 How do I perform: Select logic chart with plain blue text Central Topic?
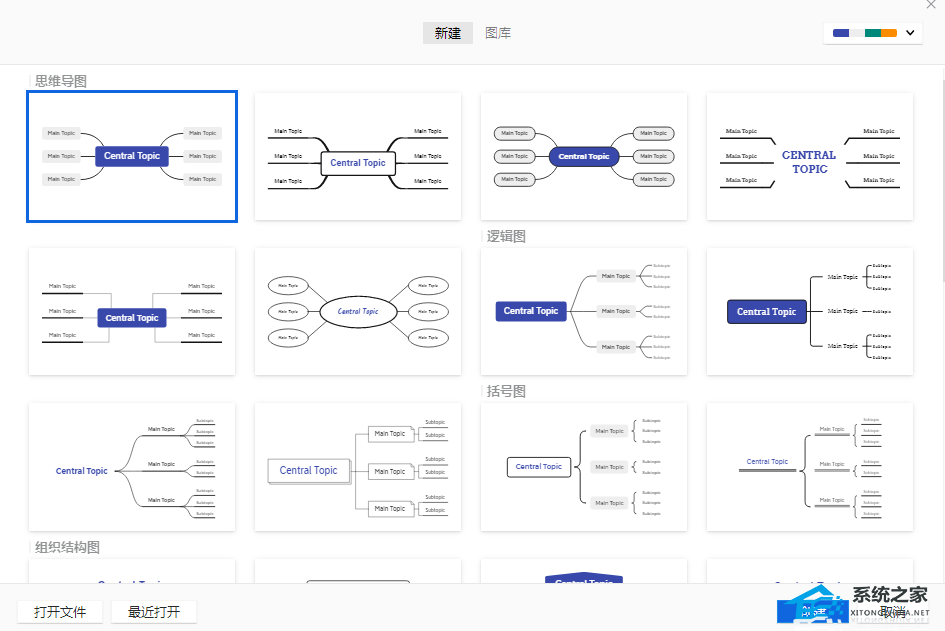(x=132, y=467)
